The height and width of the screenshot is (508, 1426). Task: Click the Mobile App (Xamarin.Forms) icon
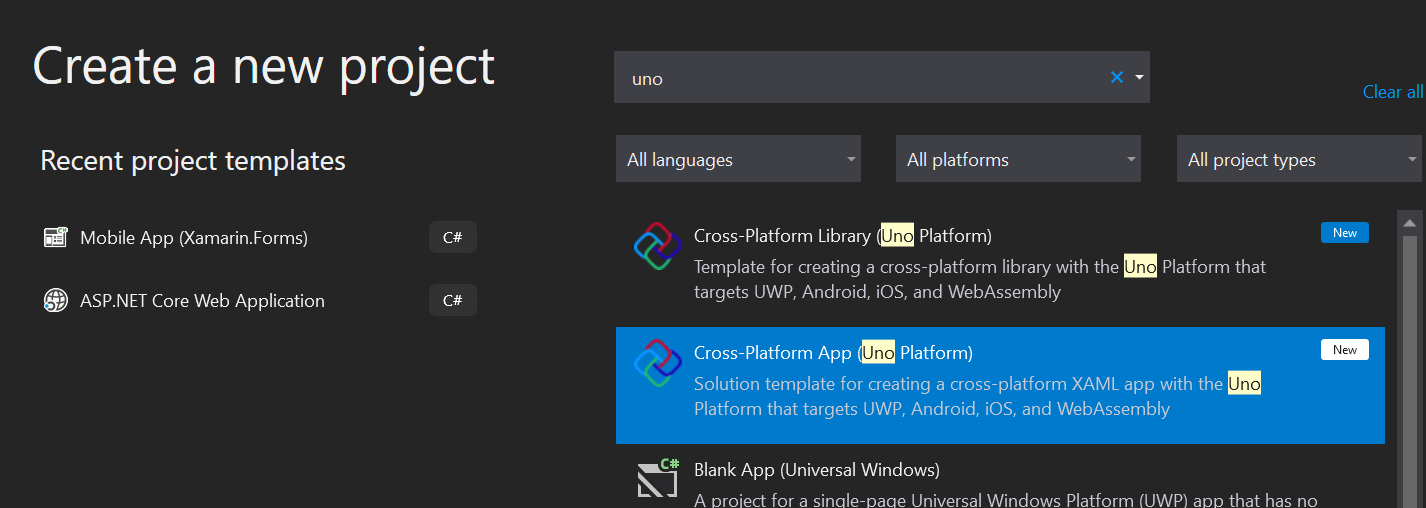coord(55,238)
